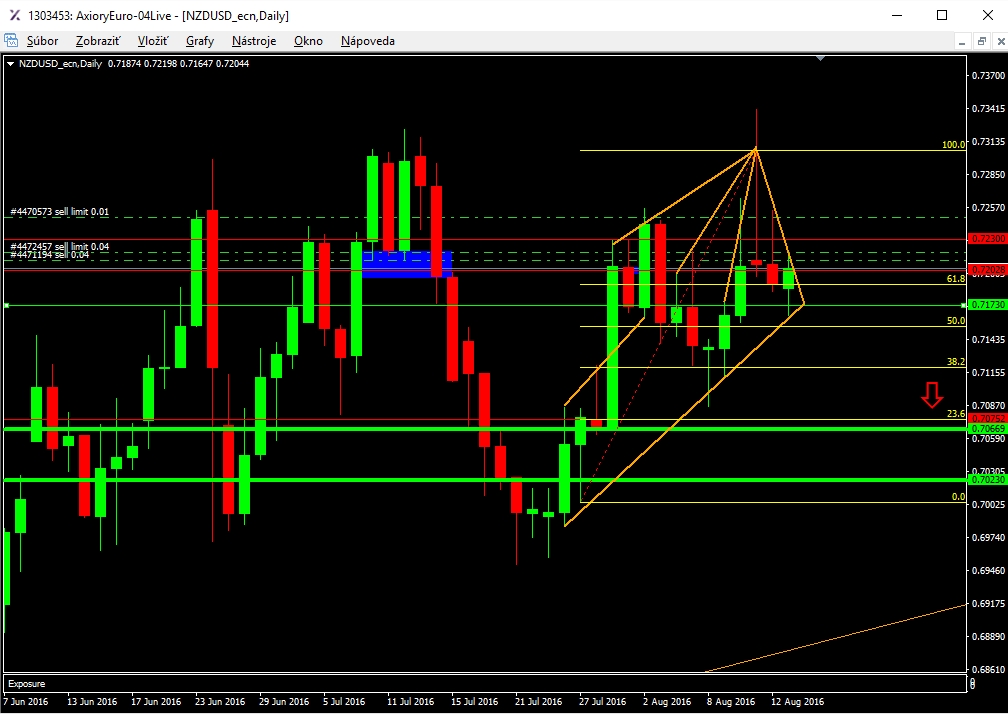Close the main application window

pos(987,15)
